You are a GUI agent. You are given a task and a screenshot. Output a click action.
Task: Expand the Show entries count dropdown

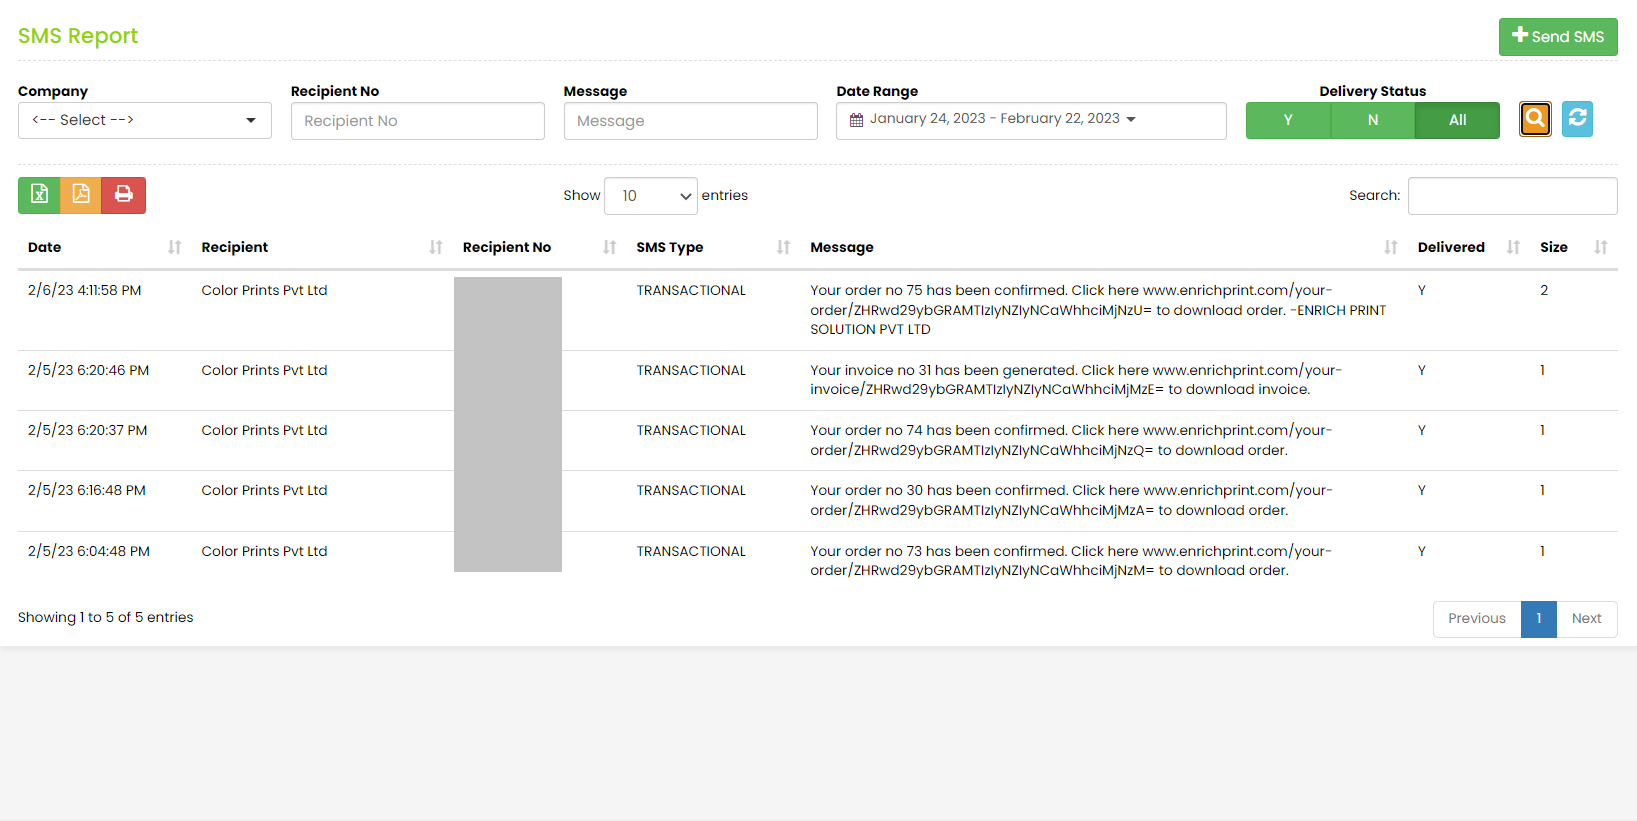point(651,196)
